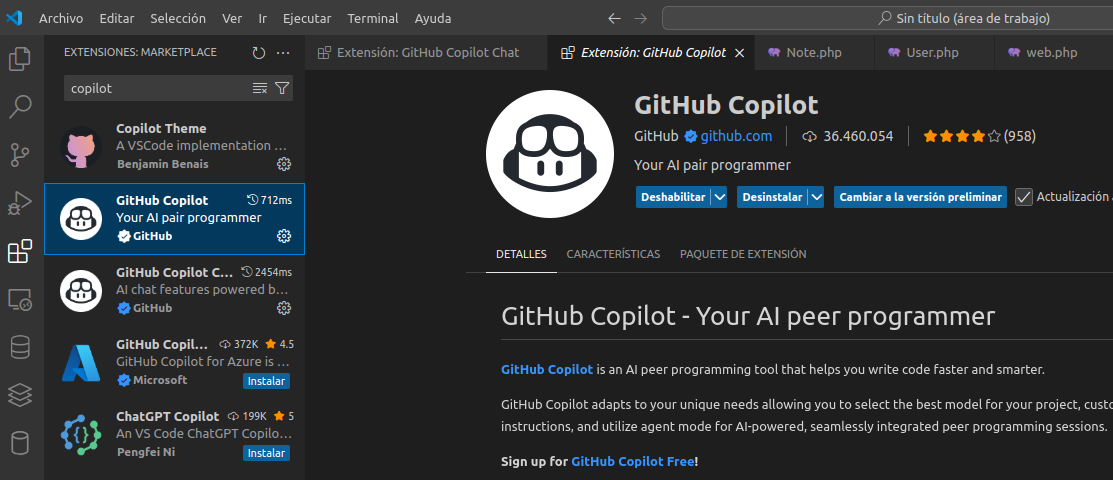Open the Ver menu
This screenshot has width=1113, height=480.
(232, 18)
